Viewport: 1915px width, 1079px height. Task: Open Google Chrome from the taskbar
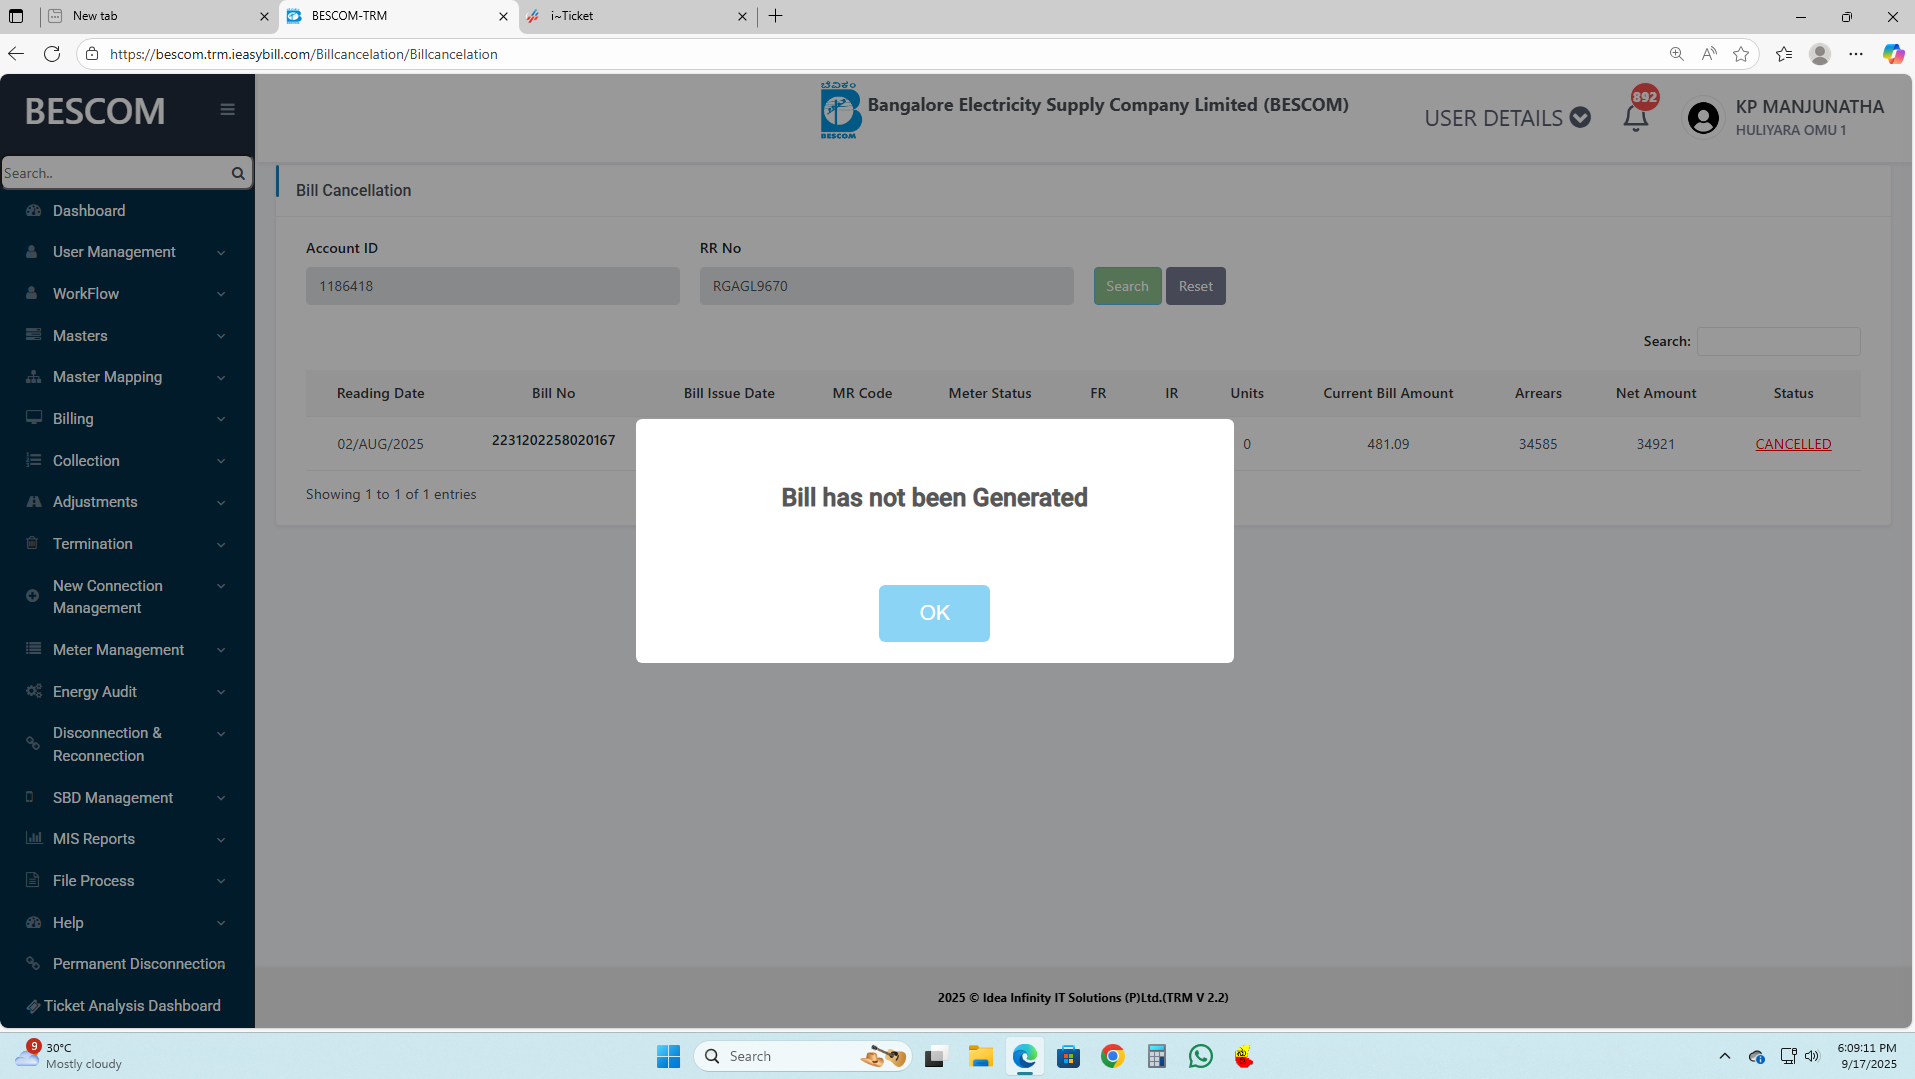point(1112,1056)
